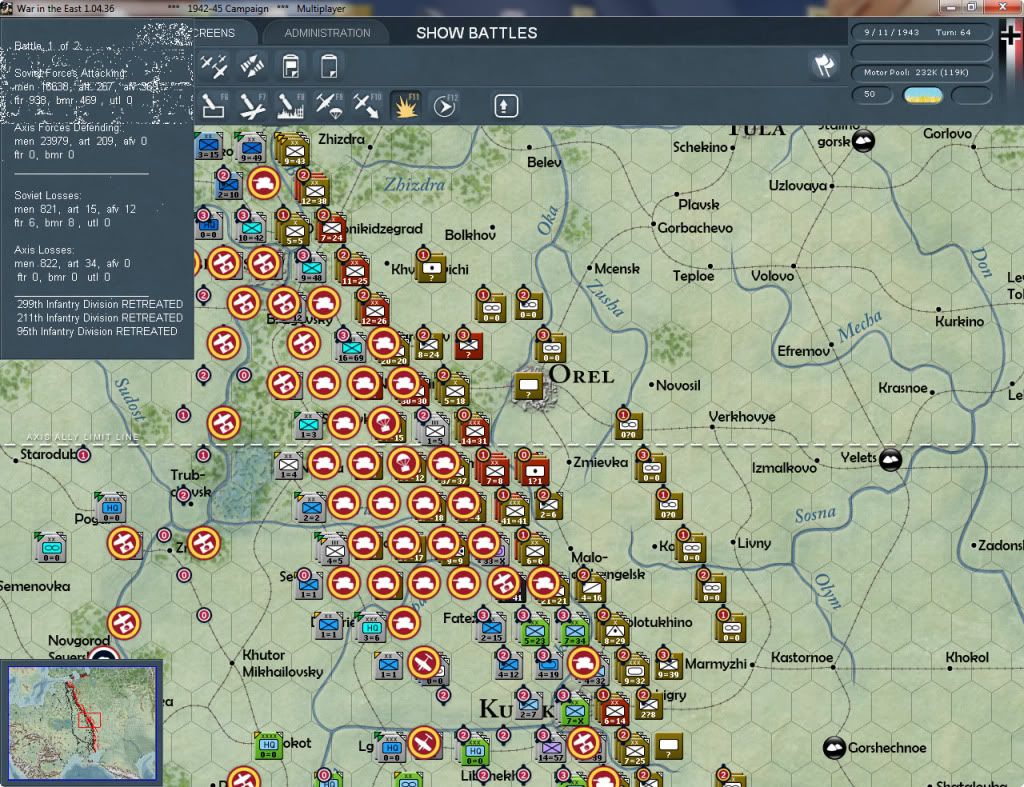Select the 8=24 unit counter
1024x787 pixels.
[428, 345]
